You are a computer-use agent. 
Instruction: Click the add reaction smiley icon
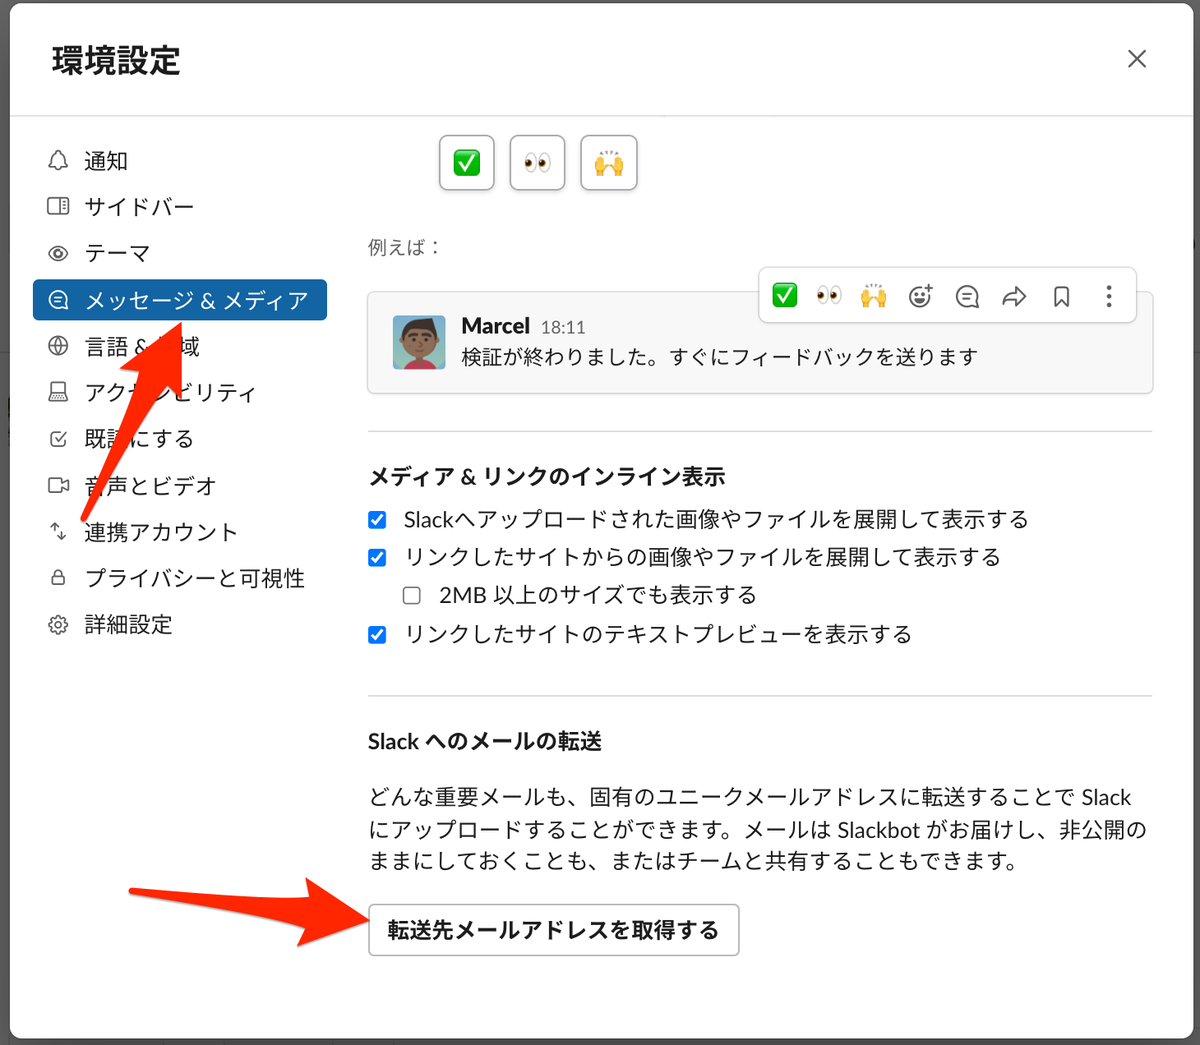point(920,295)
